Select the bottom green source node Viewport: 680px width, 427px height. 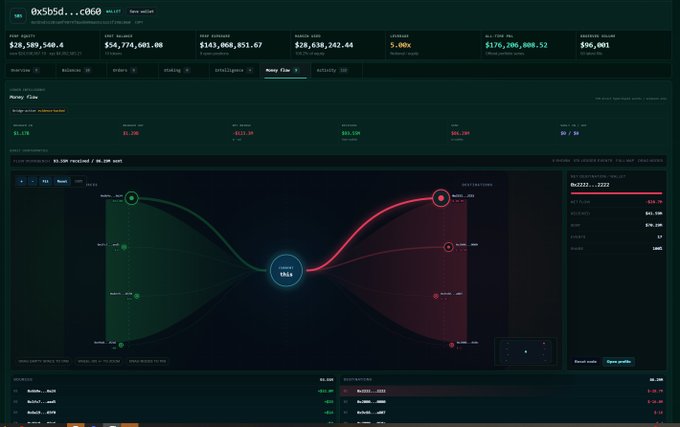pyautogui.click(x=121, y=345)
